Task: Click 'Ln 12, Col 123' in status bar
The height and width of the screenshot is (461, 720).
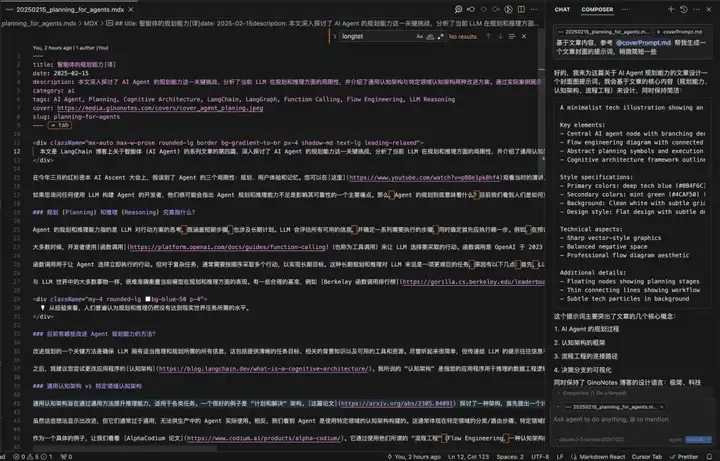Action: (468, 457)
